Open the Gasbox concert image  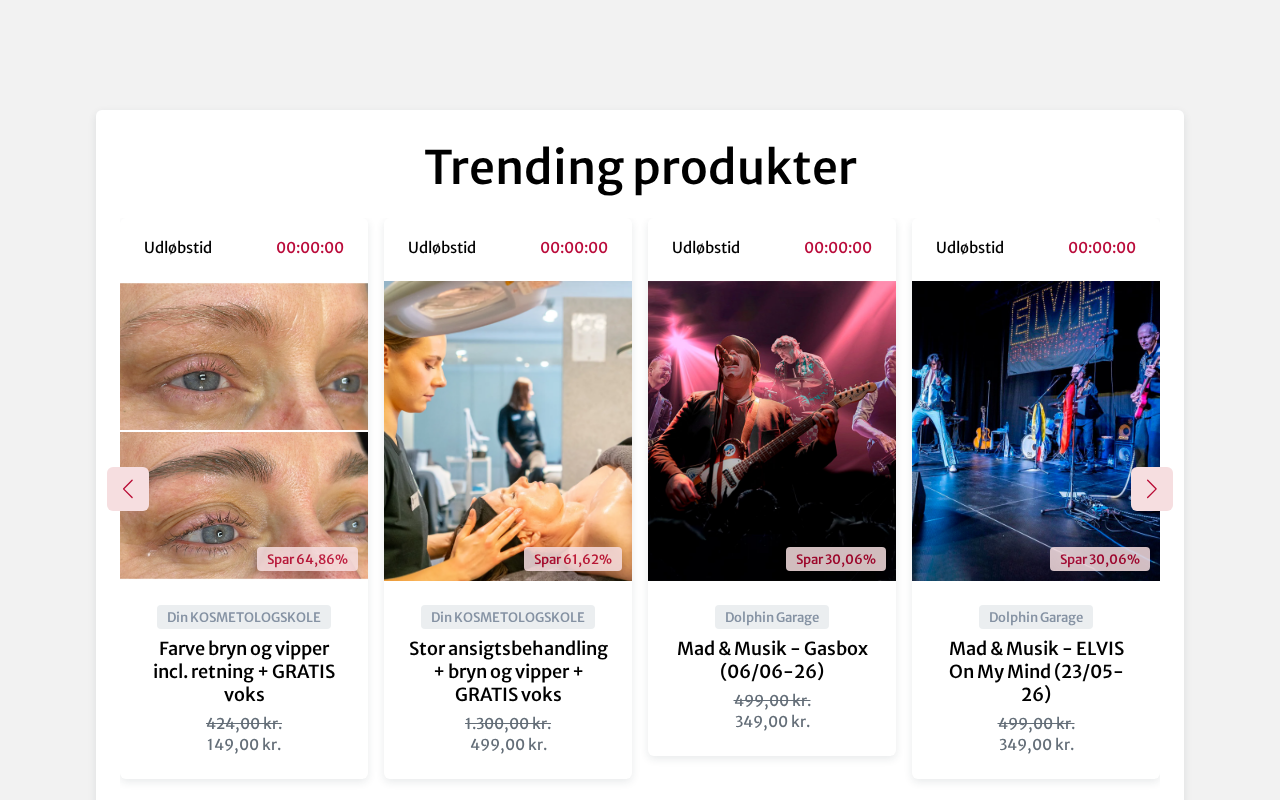[772, 431]
